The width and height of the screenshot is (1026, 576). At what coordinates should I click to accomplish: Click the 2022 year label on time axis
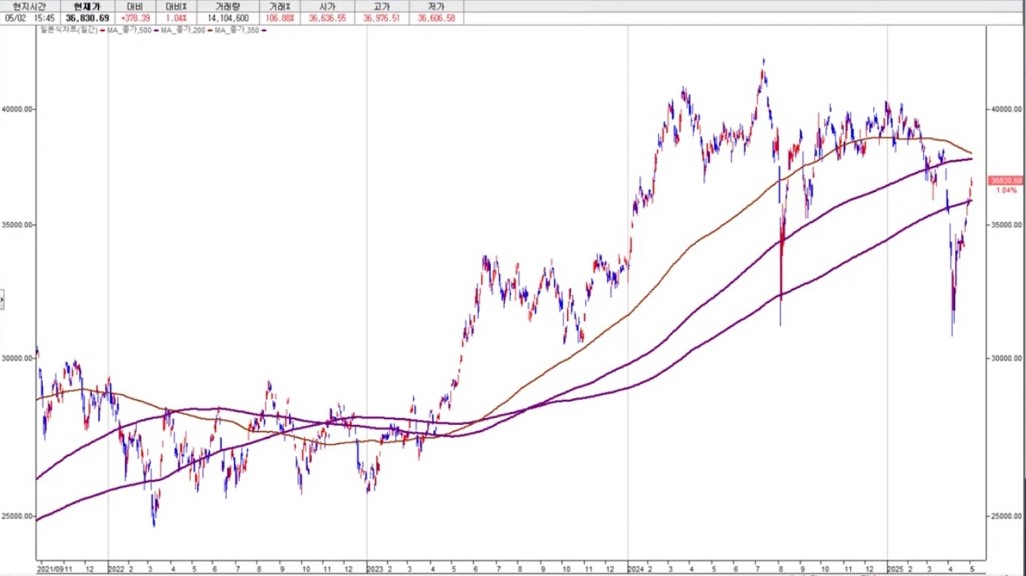[x=116, y=569]
